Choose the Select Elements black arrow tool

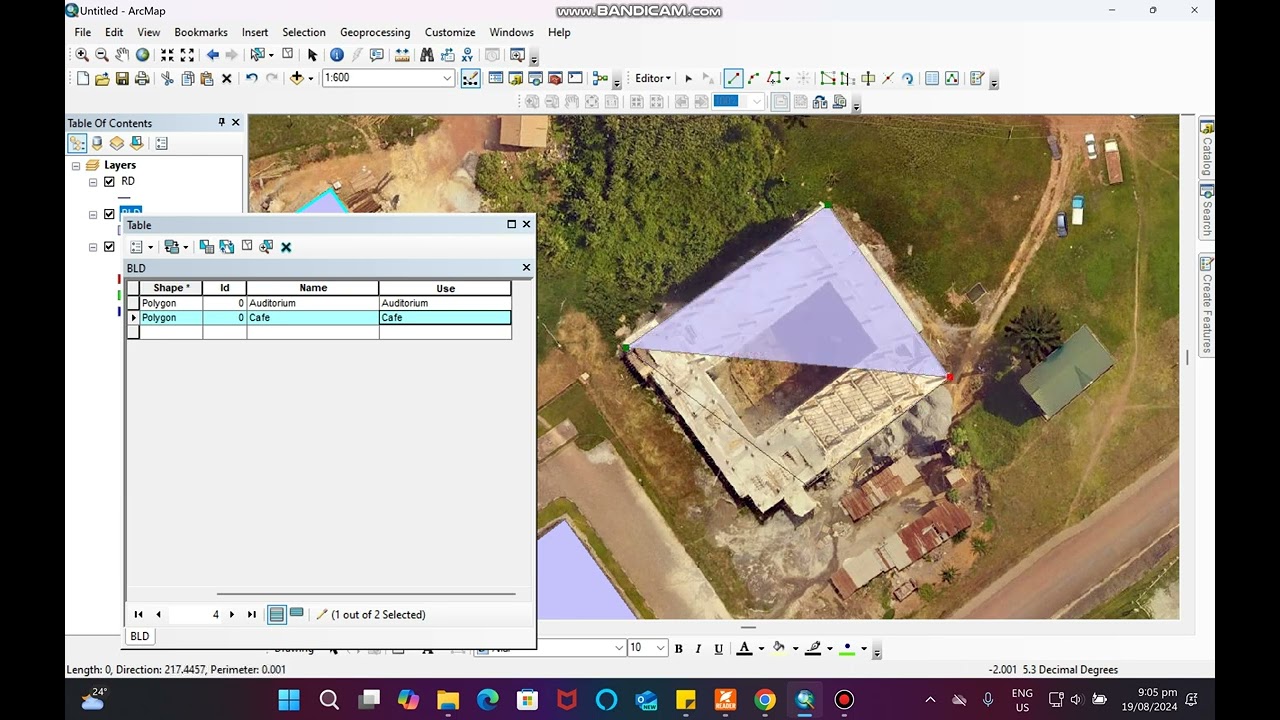312,55
